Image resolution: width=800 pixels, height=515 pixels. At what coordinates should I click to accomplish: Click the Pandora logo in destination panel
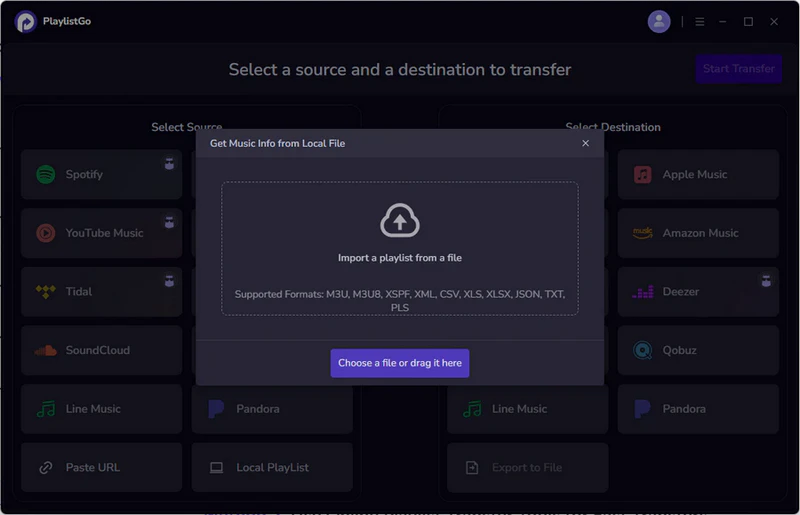click(642, 409)
